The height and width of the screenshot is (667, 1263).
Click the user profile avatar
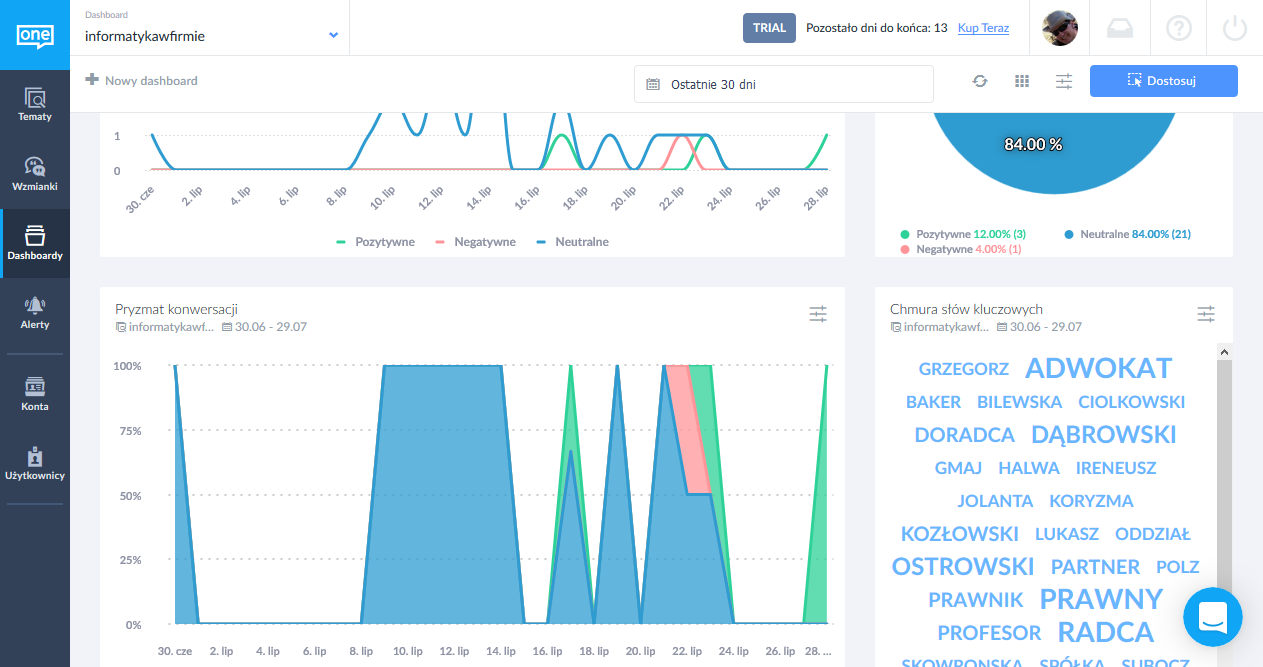click(x=1060, y=28)
